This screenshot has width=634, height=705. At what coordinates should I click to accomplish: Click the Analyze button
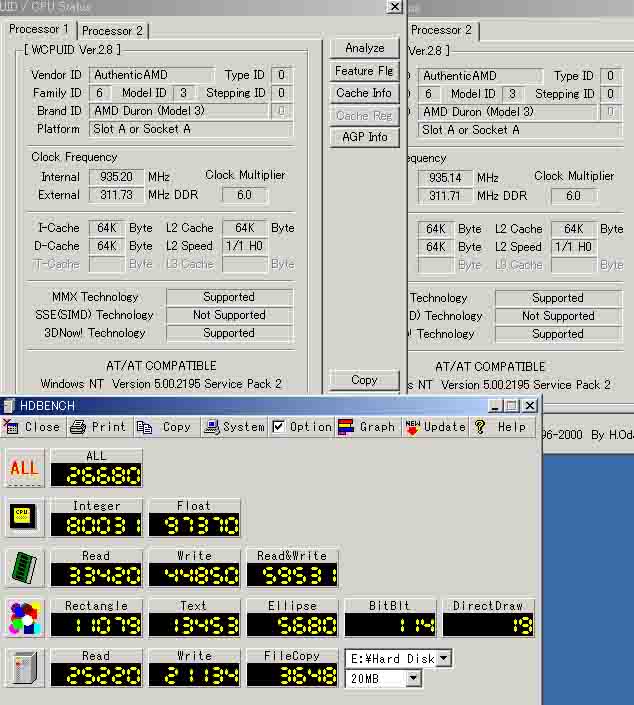(x=365, y=48)
